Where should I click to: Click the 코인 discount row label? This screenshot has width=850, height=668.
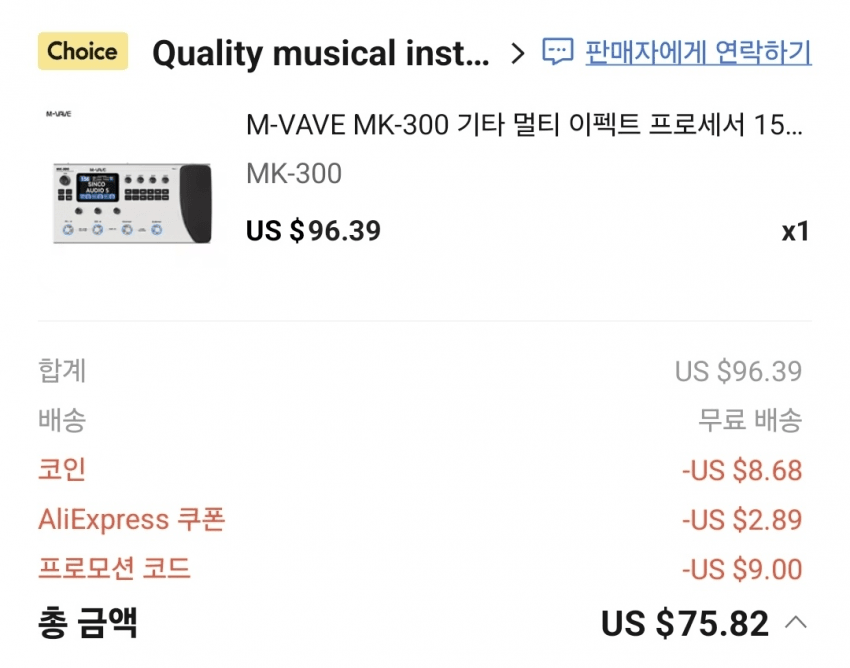coord(62,470)
